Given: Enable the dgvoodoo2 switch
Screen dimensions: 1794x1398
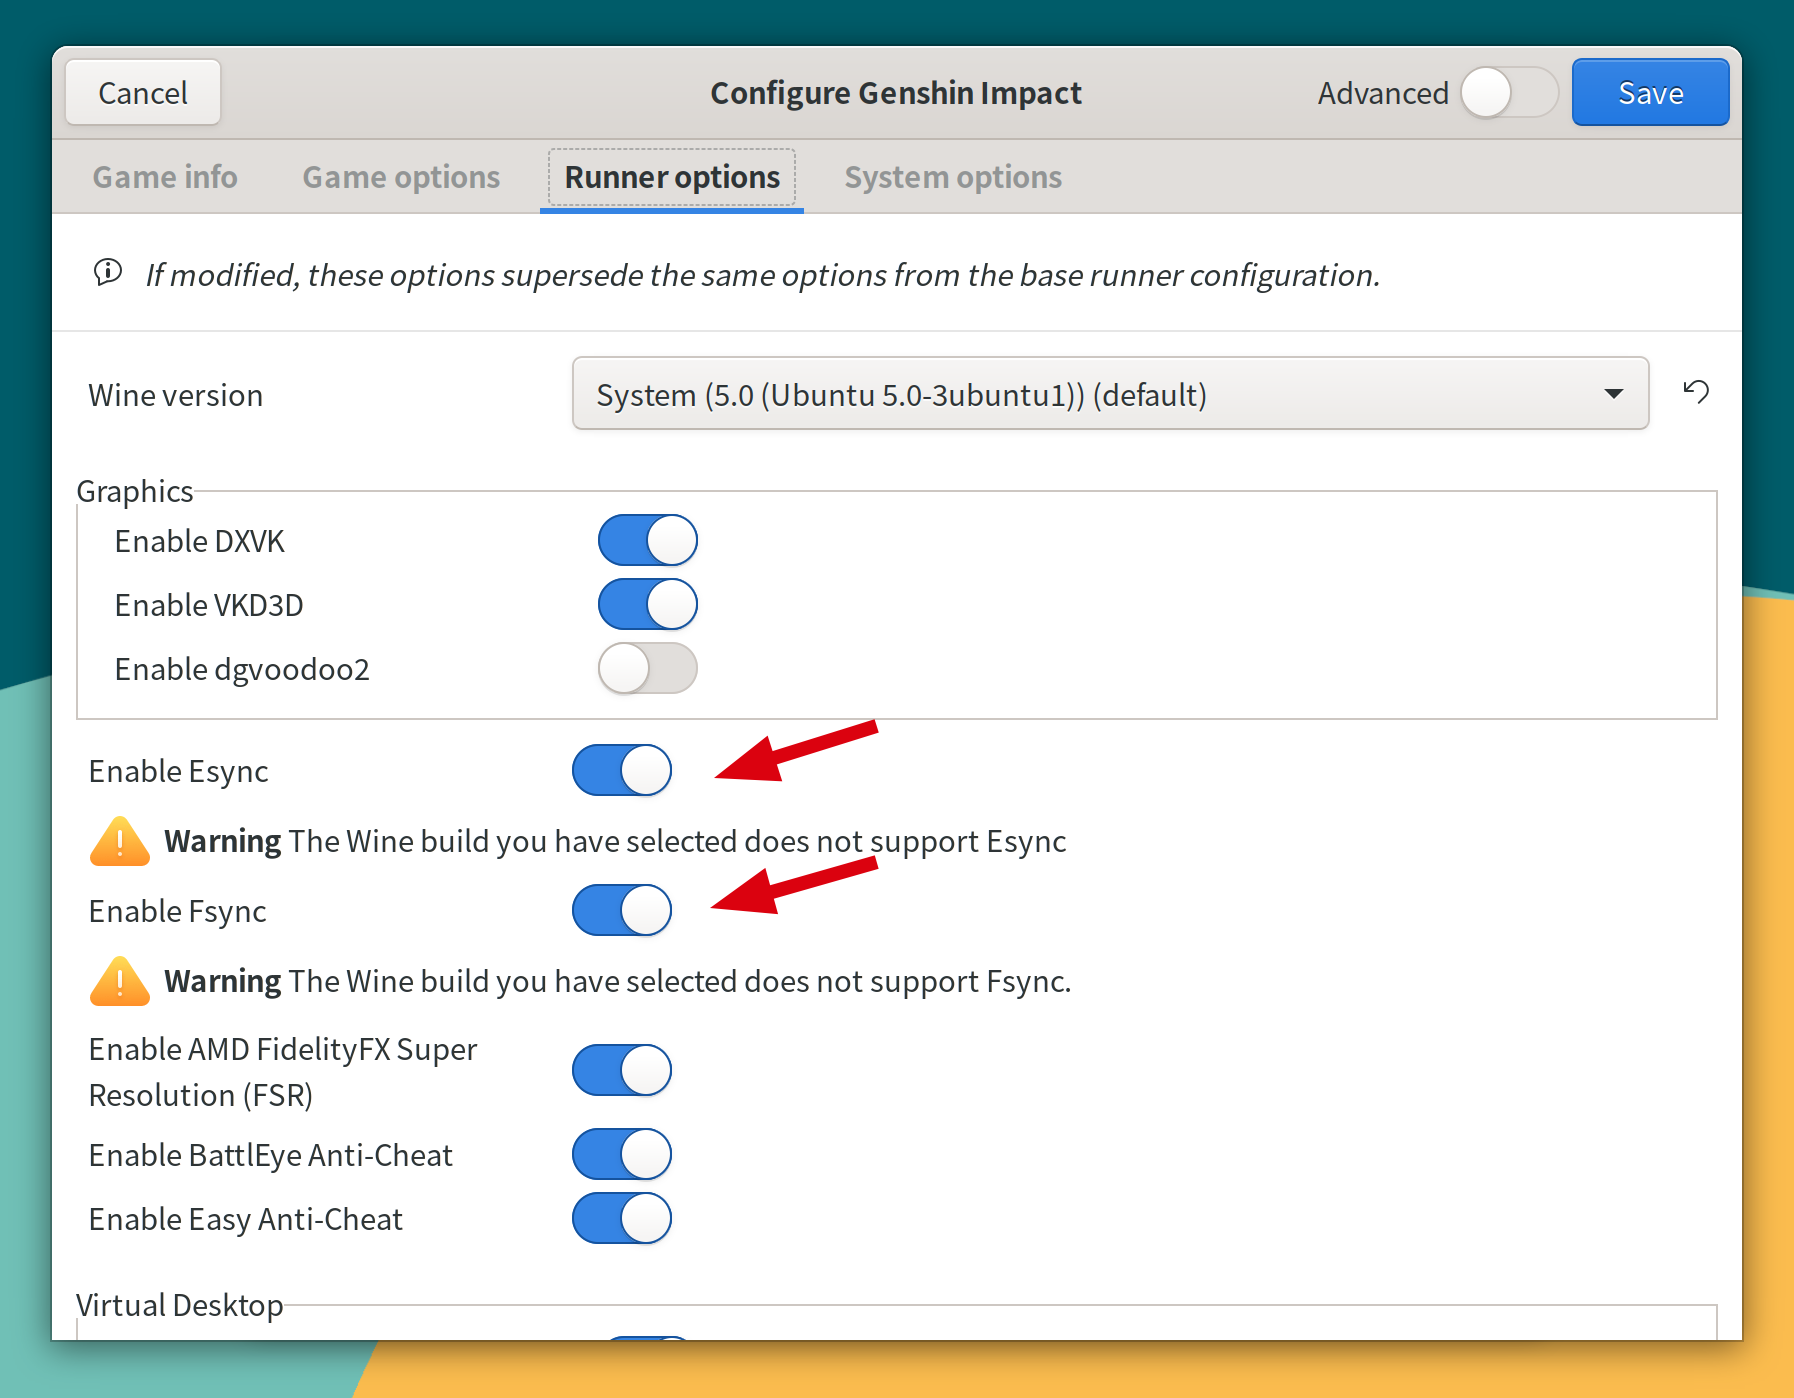Looking at the screenshot, I should coord(648,668).
